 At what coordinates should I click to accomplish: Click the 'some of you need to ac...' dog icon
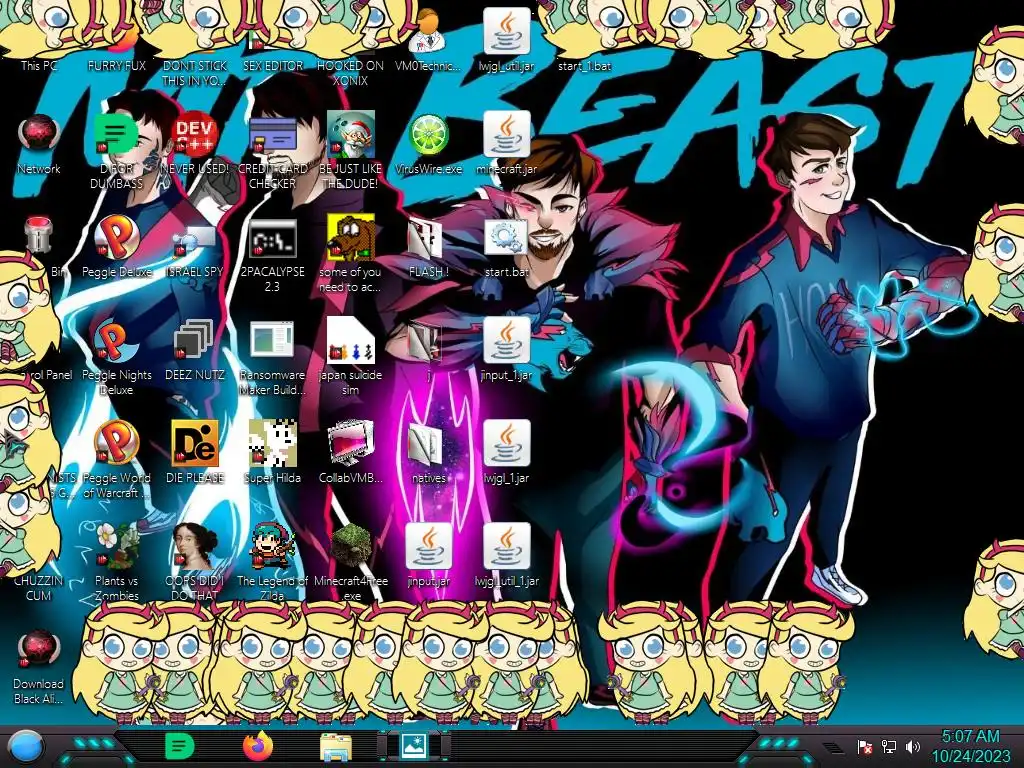351,238
